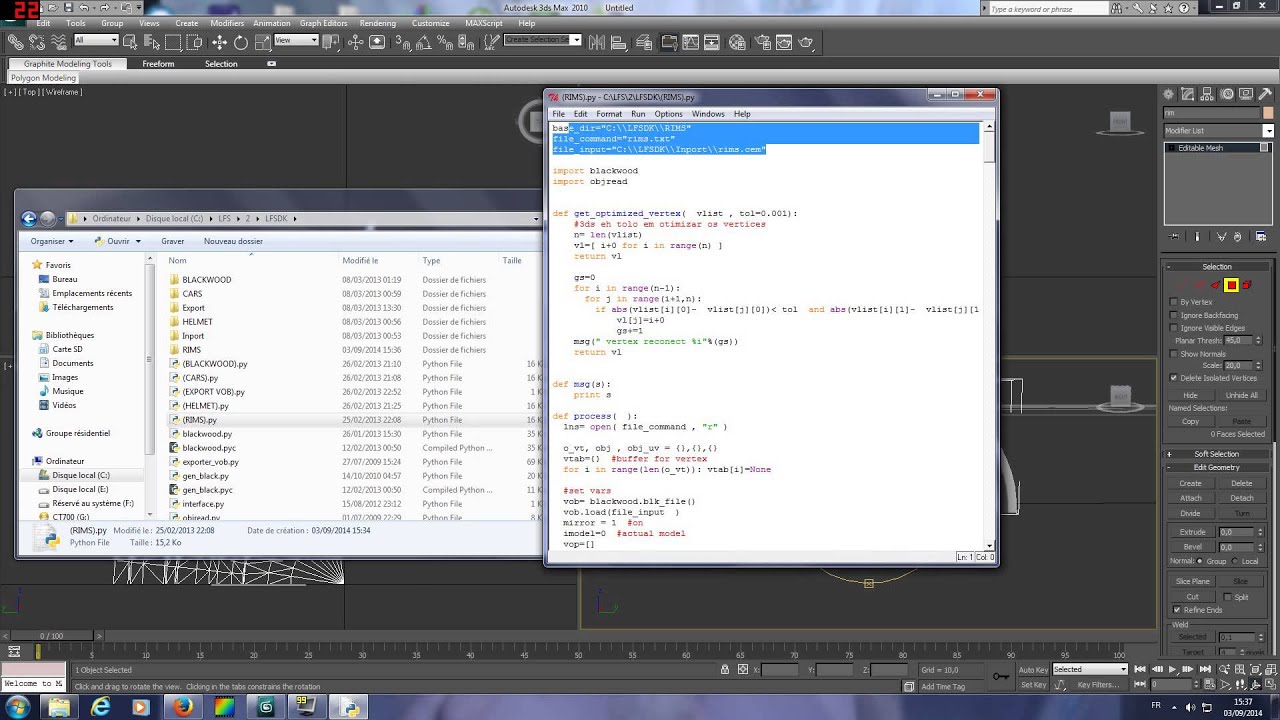Select the Move tool in main toolbar

tap(219, 42)
